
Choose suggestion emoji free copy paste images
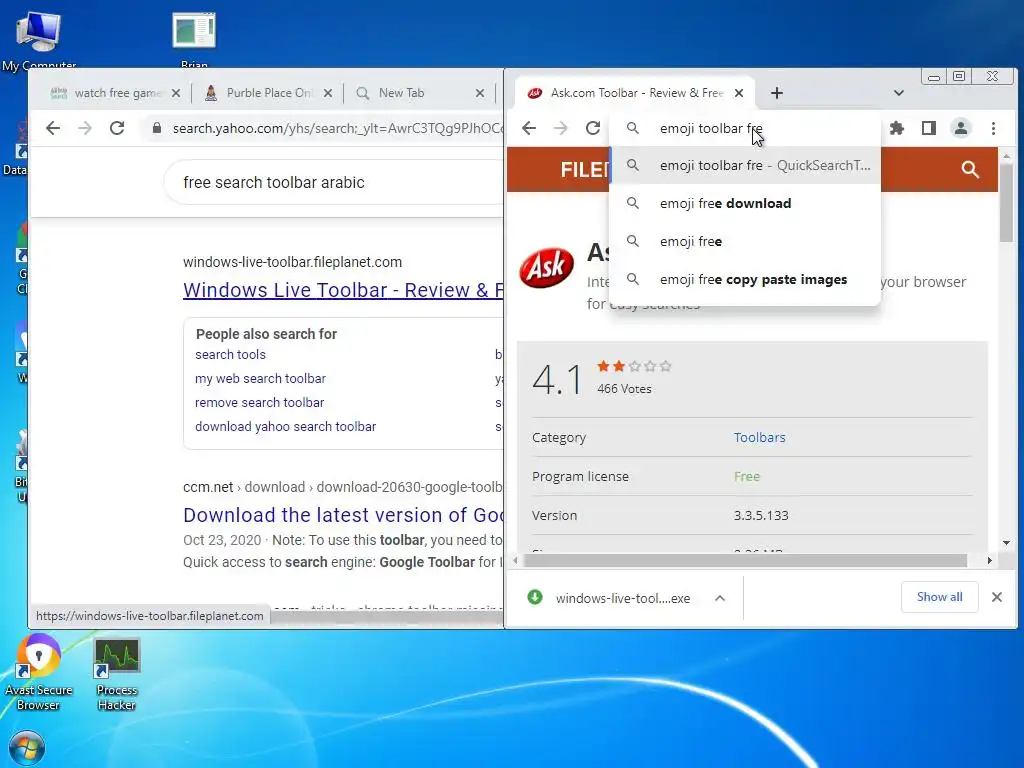pos(744,279)
